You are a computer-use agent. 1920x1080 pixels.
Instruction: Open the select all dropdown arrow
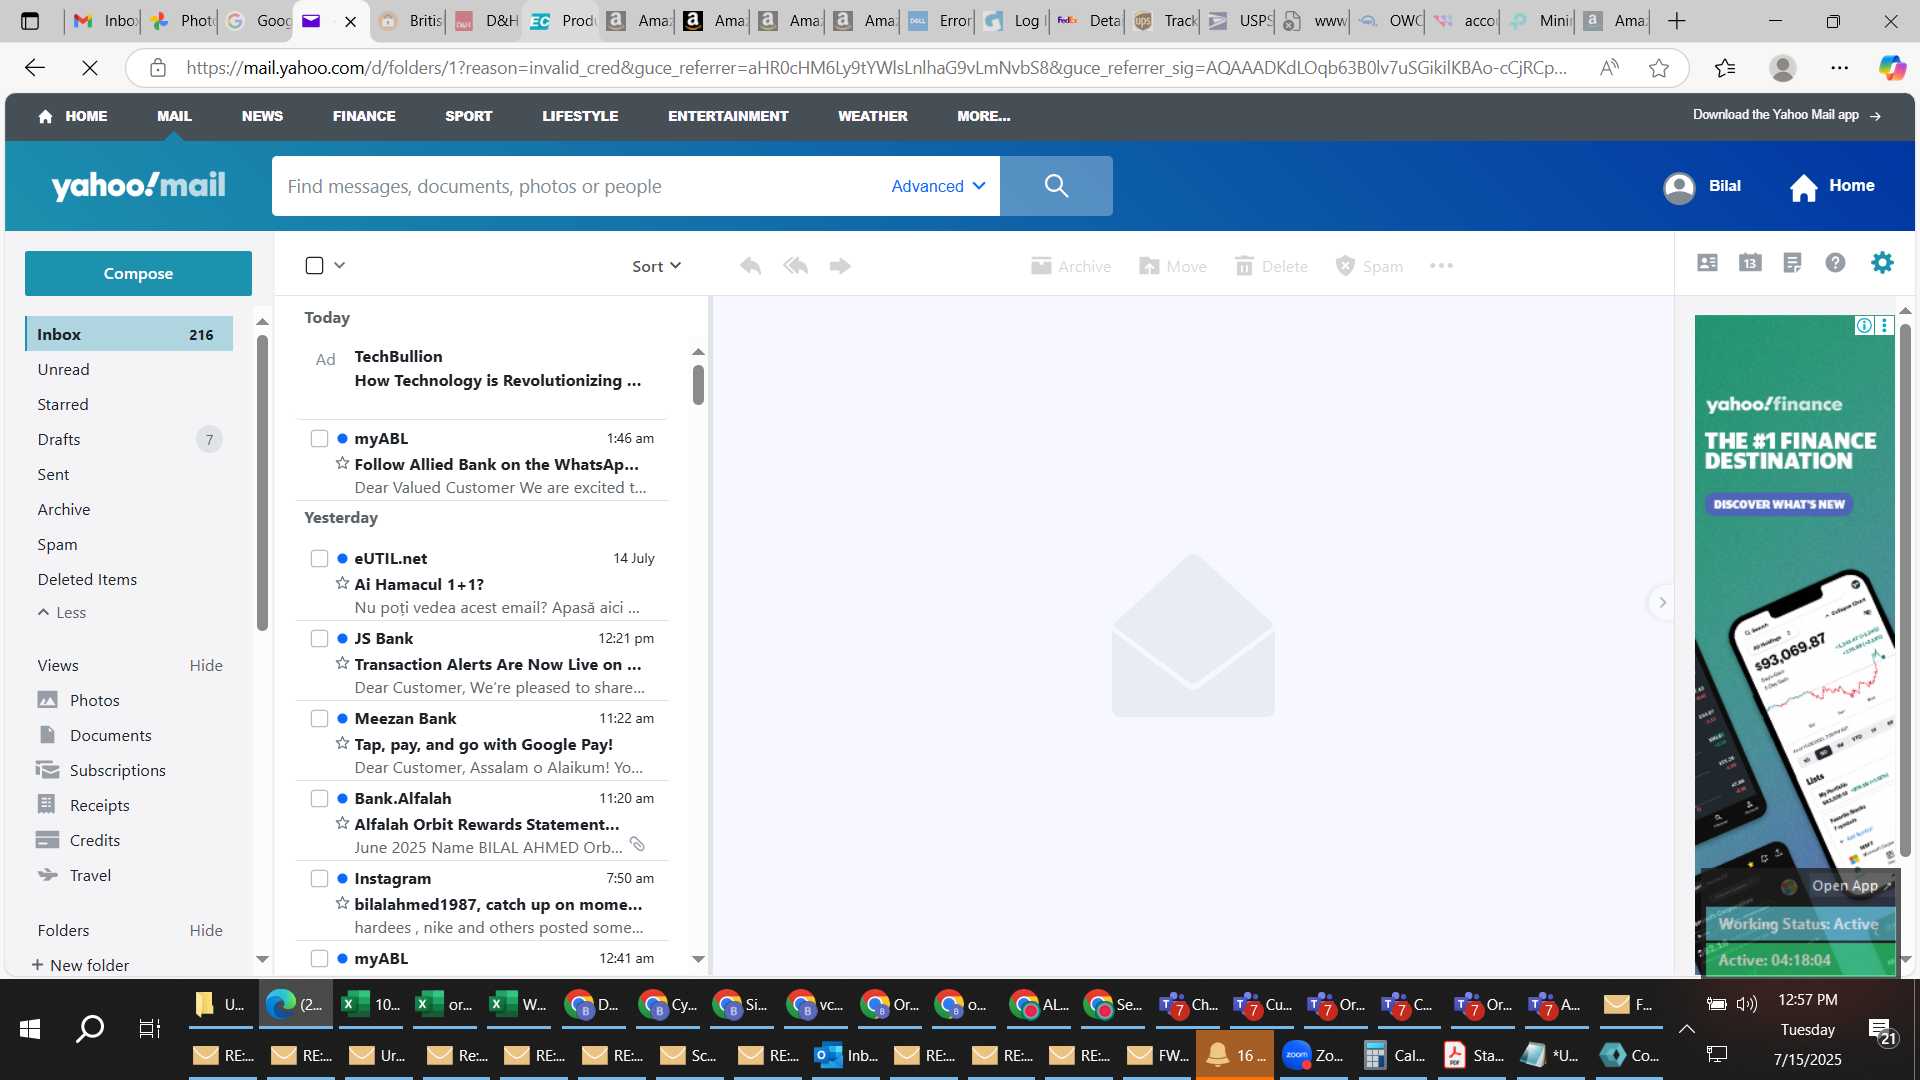click(340, 266)
